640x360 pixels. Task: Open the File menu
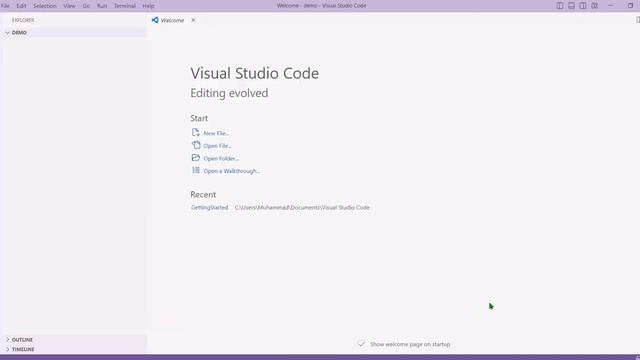pos(5,6)
